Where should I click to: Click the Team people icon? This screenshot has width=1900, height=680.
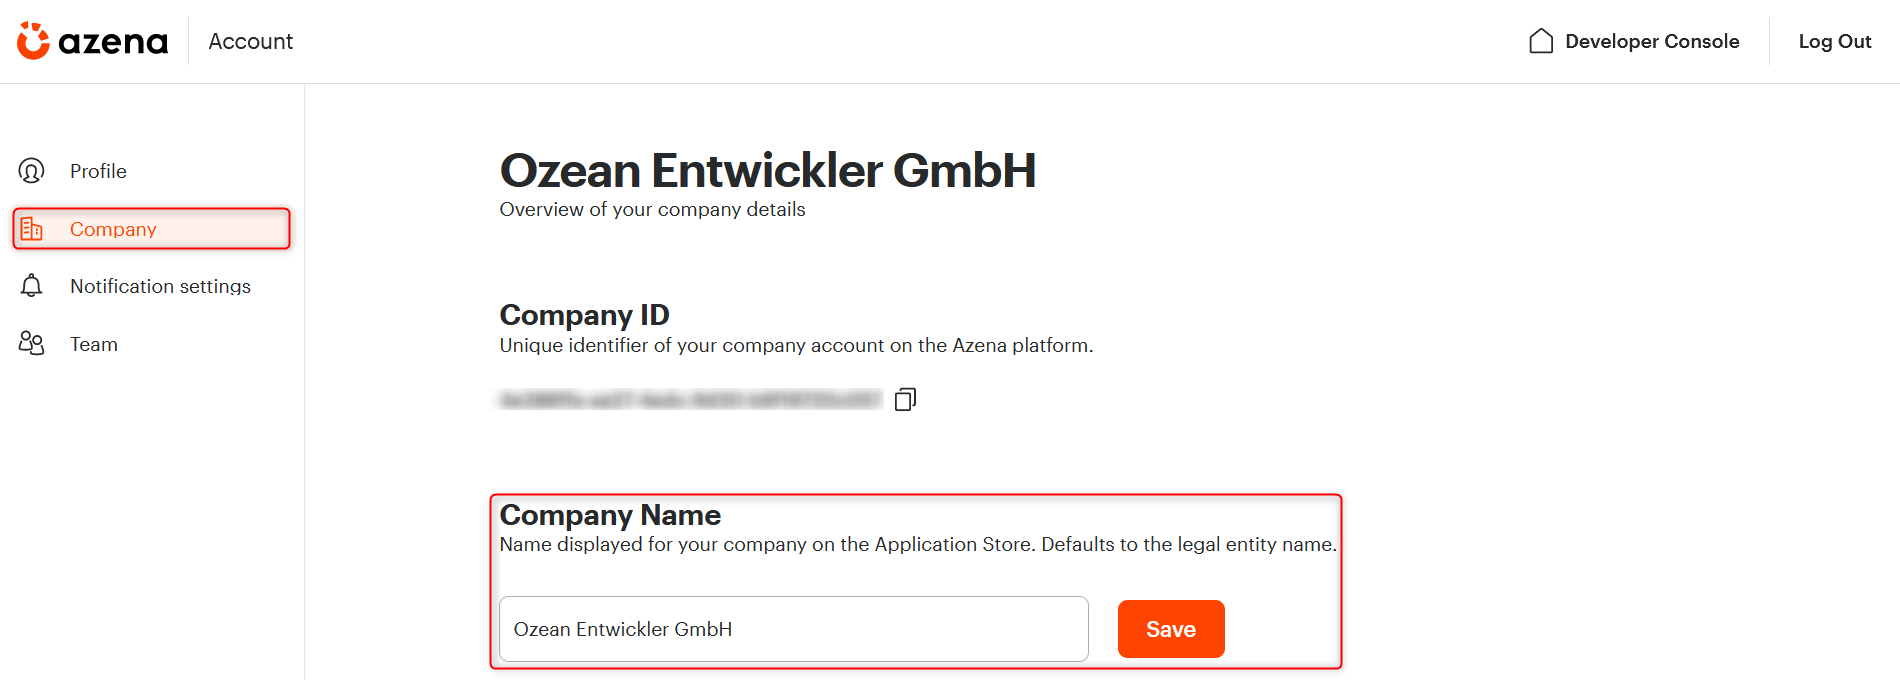point(32,344)
